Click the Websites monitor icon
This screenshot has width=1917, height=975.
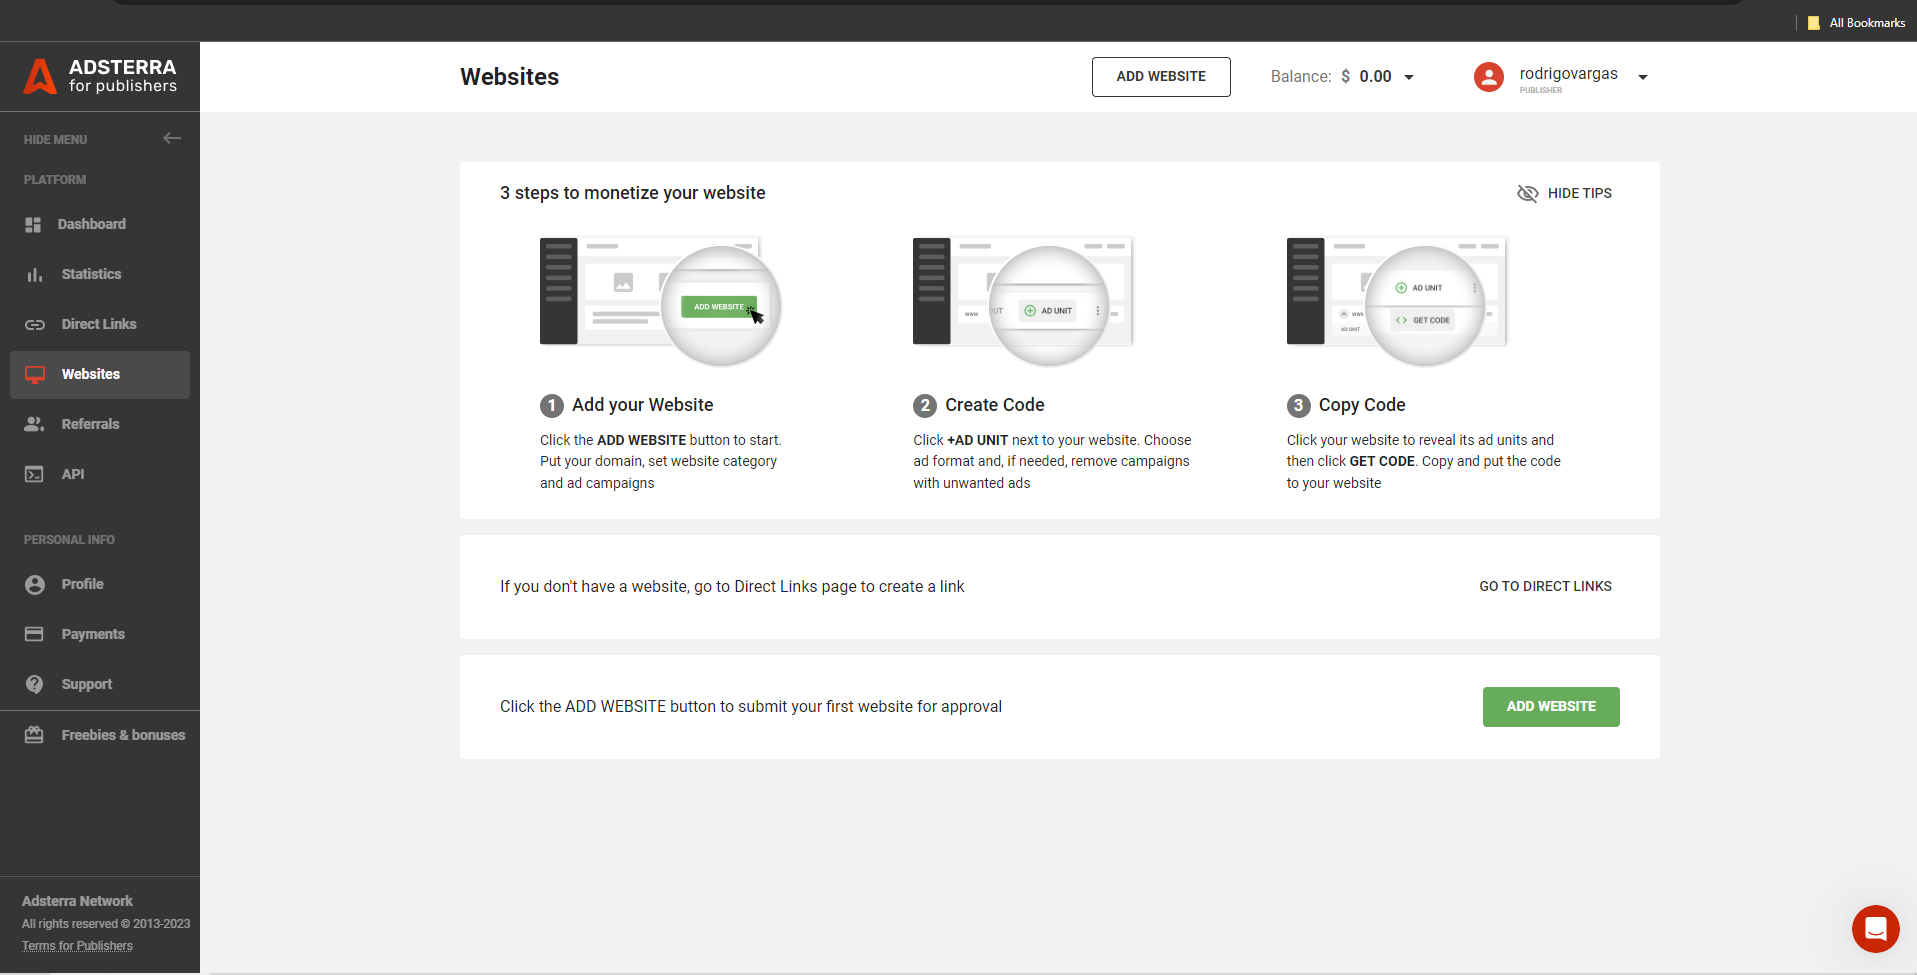pos(35,375)
